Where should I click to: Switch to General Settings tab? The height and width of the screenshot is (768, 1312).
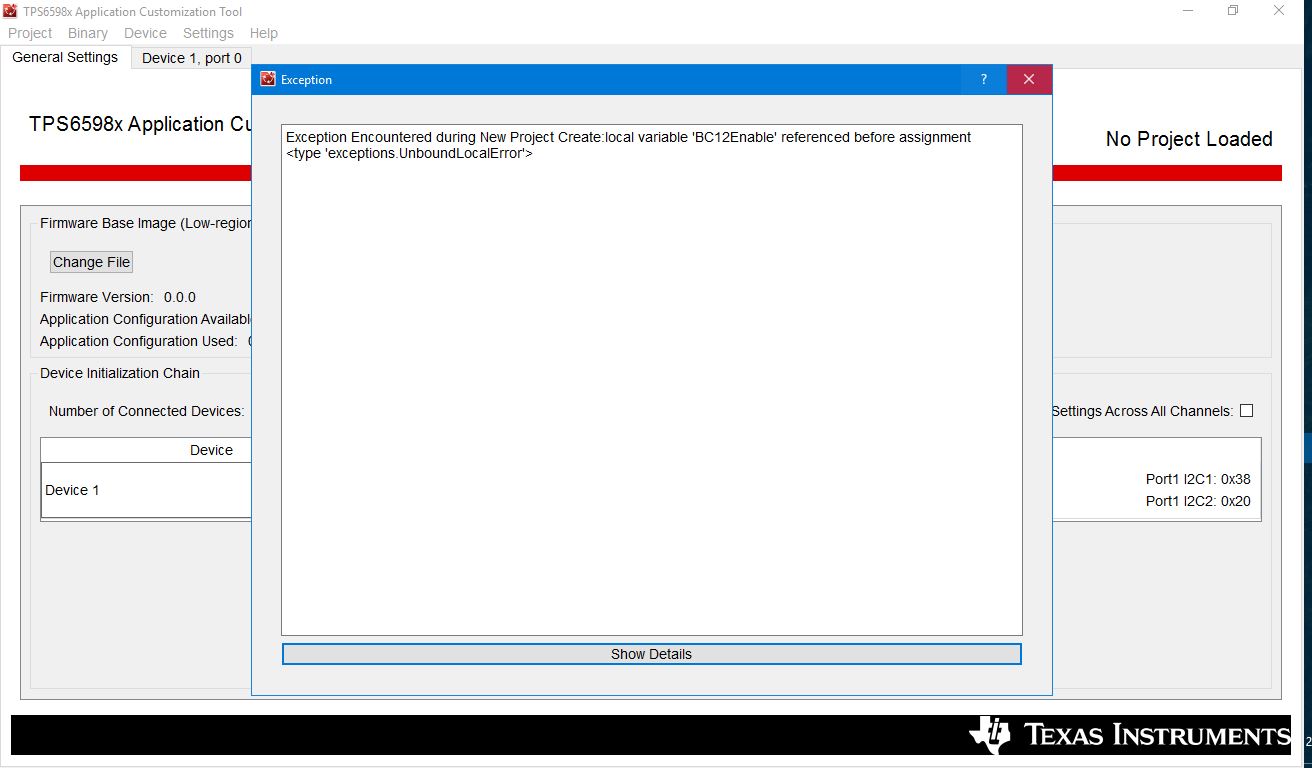pos(65,57)
